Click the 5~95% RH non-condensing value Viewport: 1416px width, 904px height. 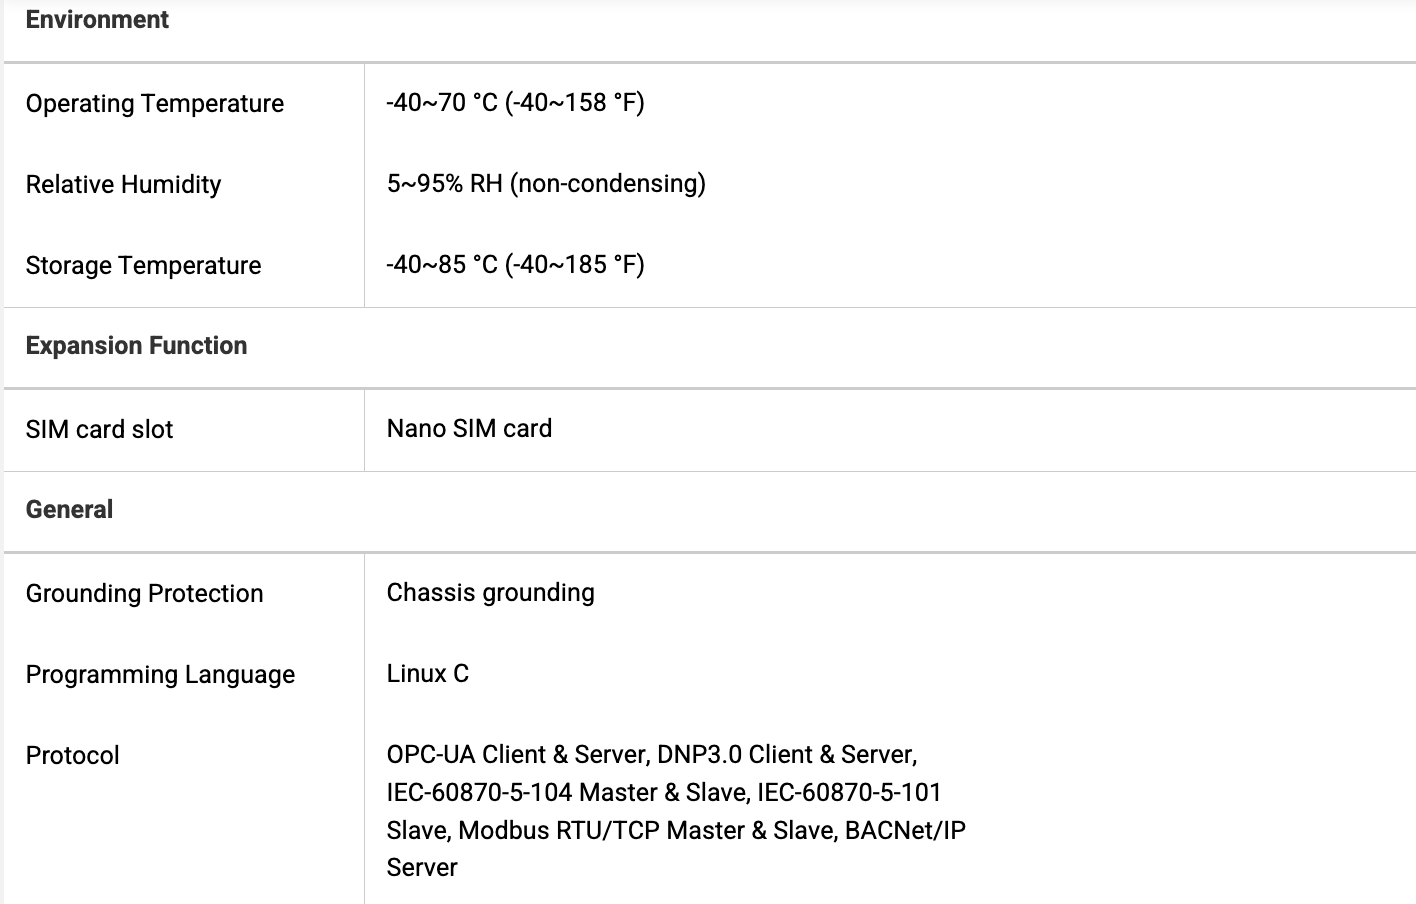[x=546, y=184]
